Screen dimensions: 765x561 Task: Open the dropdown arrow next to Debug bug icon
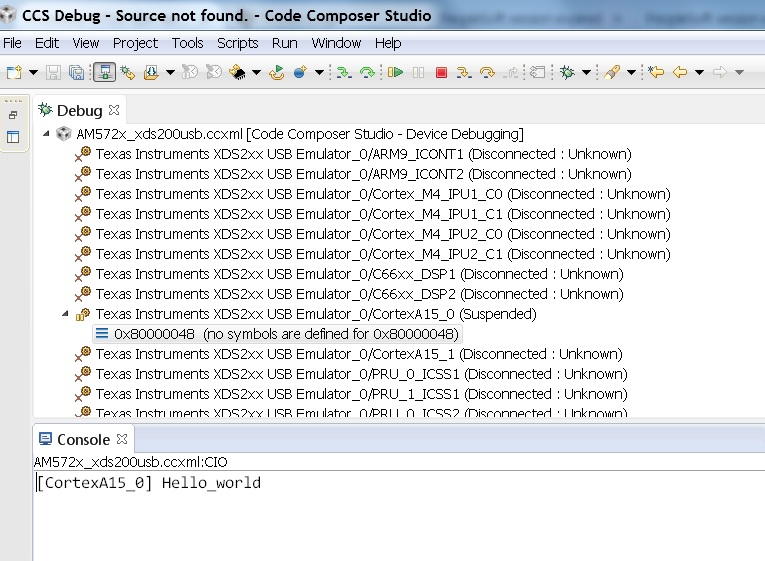coord(585,72)
